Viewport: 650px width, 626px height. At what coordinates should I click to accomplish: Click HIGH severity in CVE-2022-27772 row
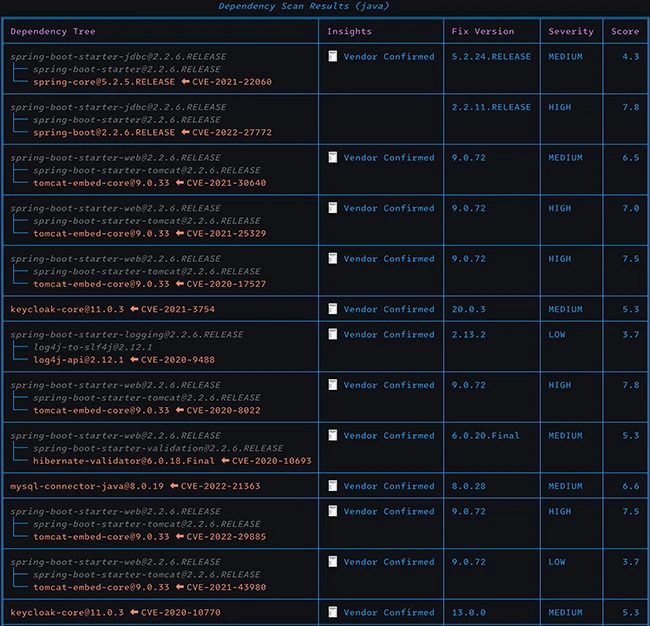pos(559,107)
